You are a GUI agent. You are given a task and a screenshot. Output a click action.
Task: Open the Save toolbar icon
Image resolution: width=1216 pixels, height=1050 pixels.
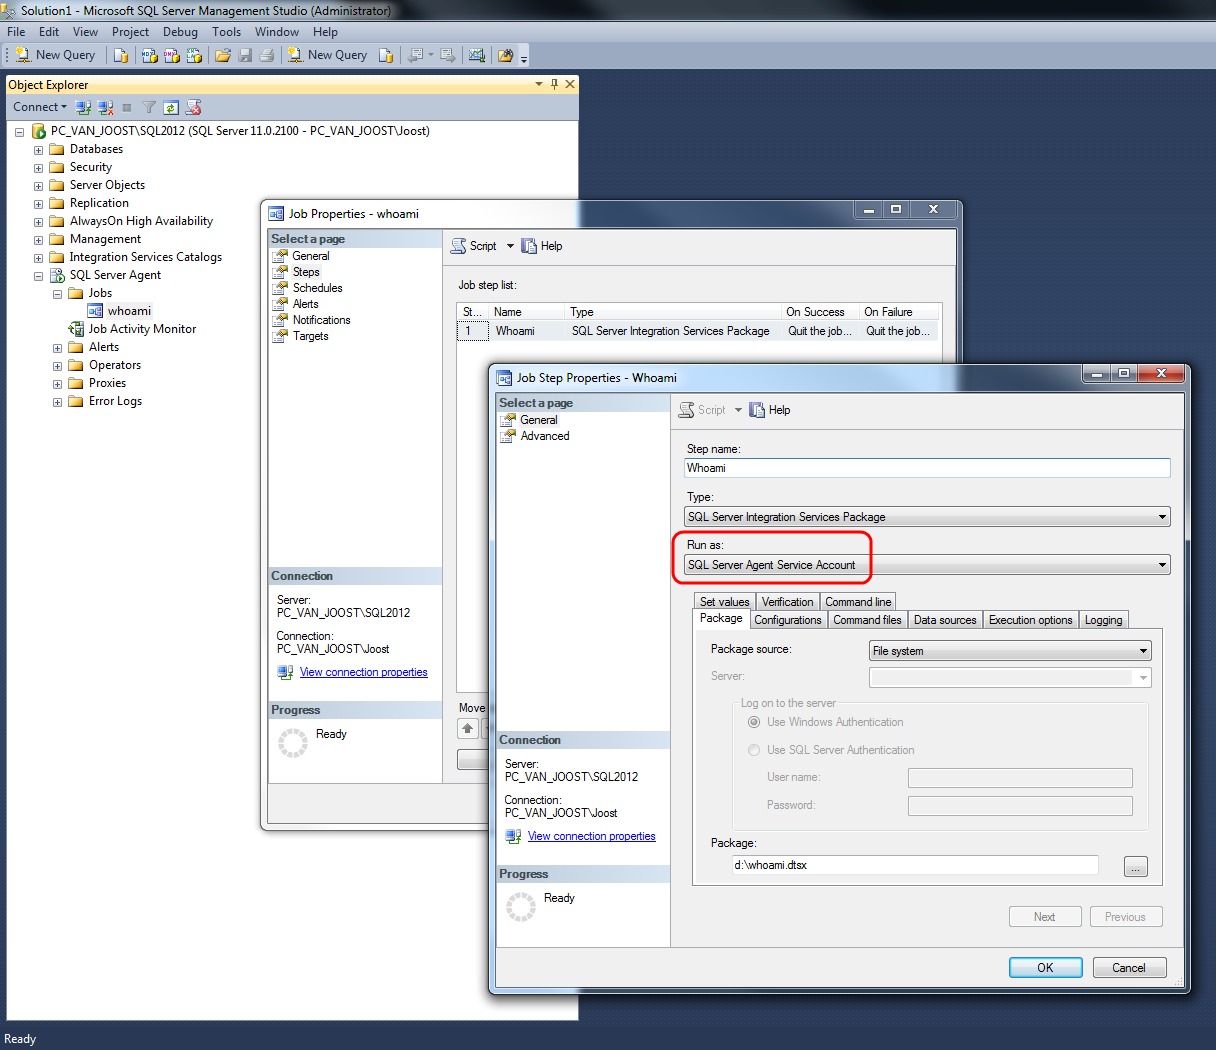pos(246,55)
